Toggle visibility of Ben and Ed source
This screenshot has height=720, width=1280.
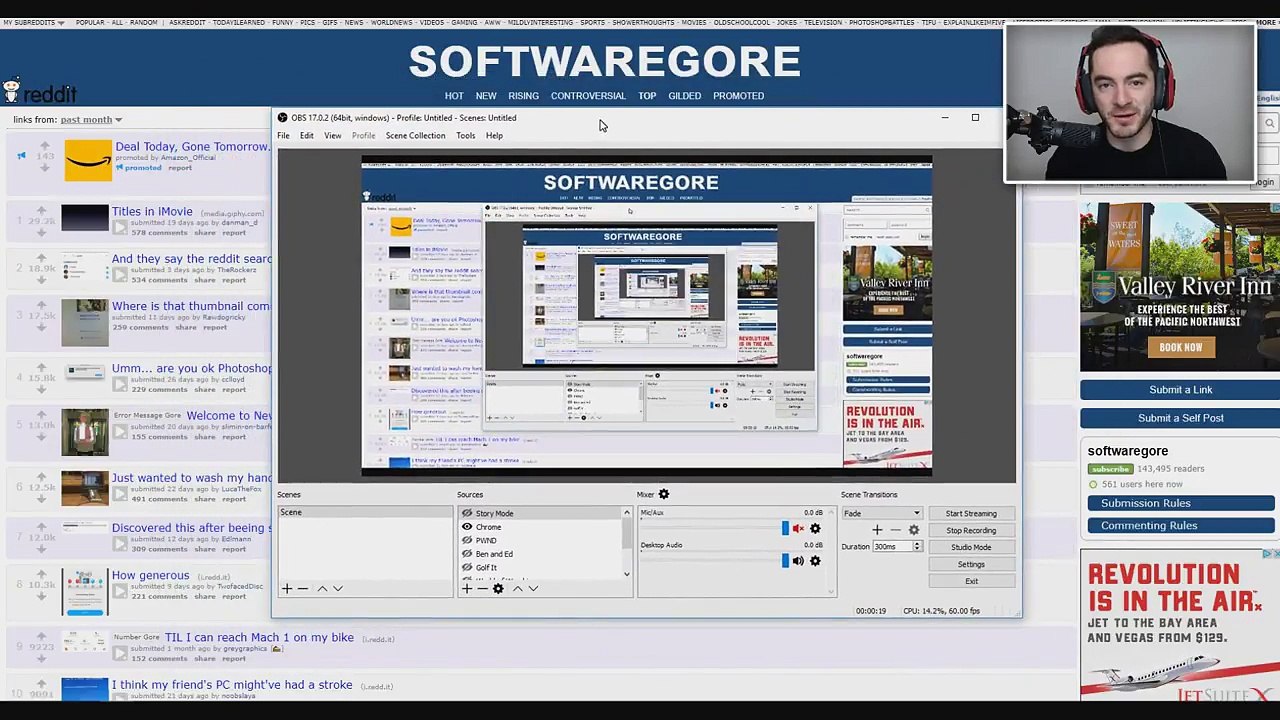467,554
